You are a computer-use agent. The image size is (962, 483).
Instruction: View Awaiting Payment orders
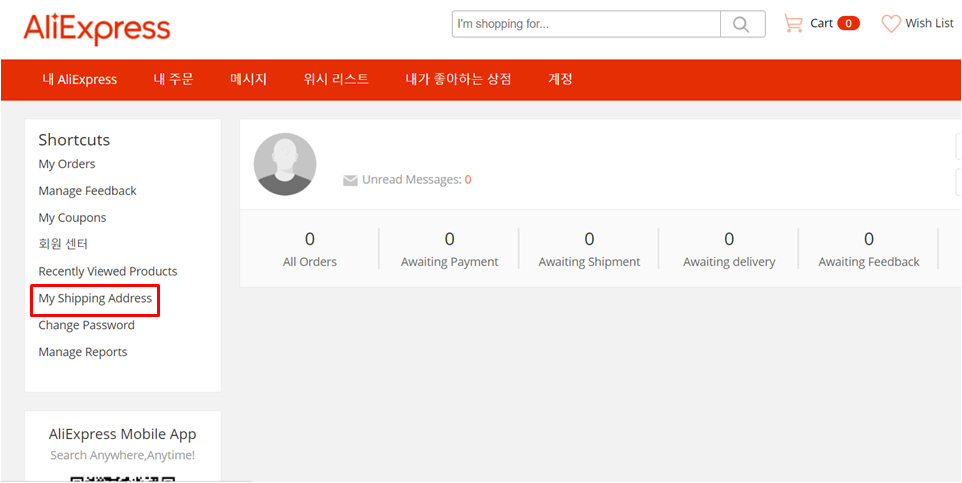450,249
